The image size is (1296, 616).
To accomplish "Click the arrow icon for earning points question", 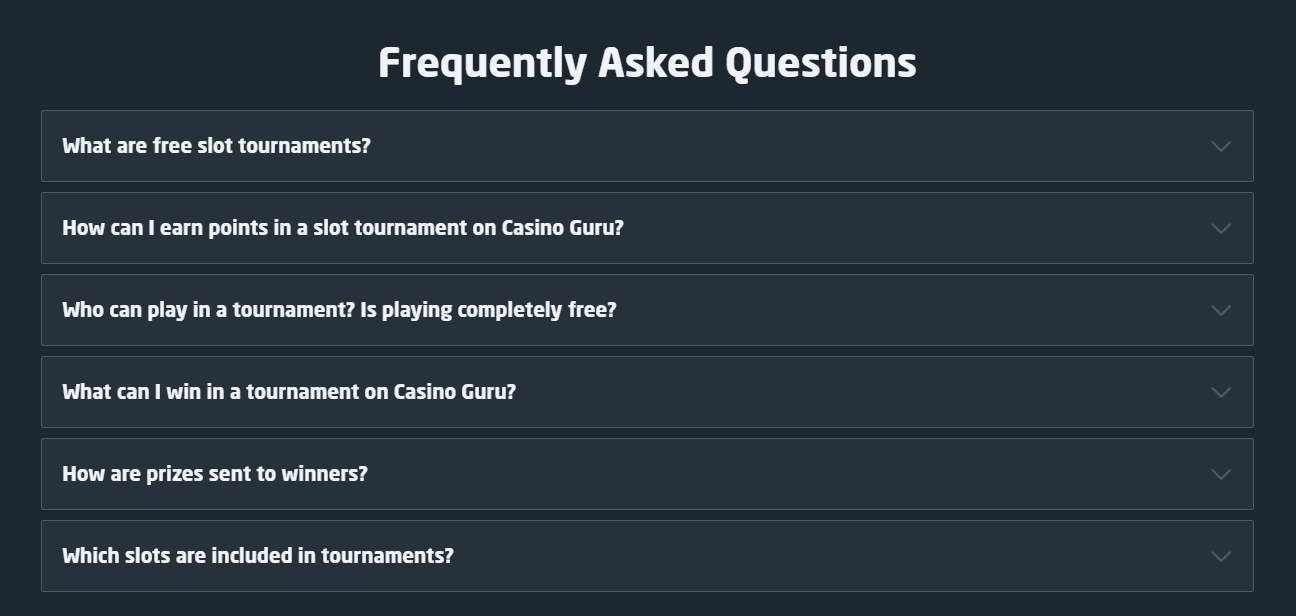I will 1220,228.
